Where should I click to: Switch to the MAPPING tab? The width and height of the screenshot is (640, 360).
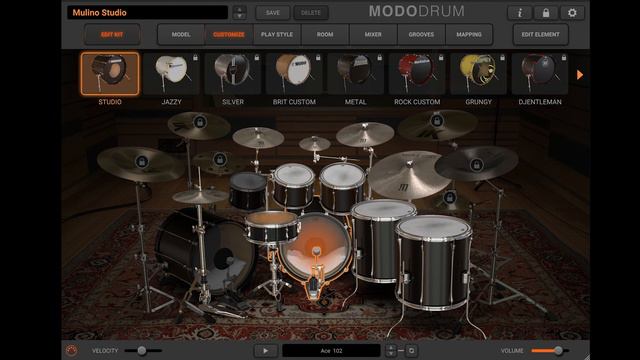(x=469, y=34)
